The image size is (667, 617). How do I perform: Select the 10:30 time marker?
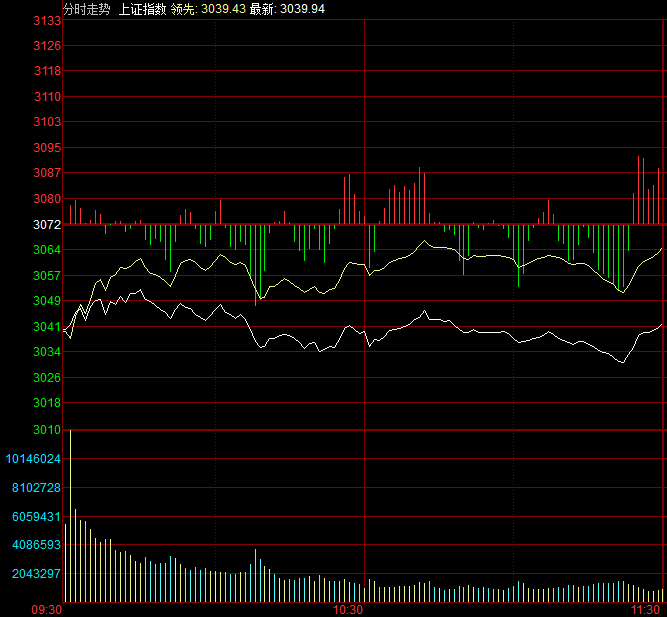(347, 609)
